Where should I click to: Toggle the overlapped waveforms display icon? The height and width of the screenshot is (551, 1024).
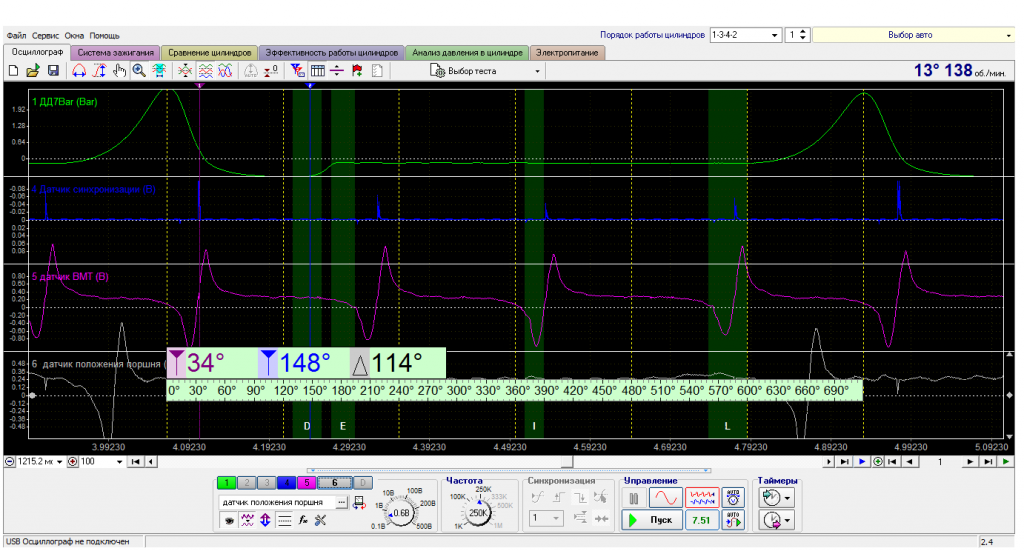[225, 71]
